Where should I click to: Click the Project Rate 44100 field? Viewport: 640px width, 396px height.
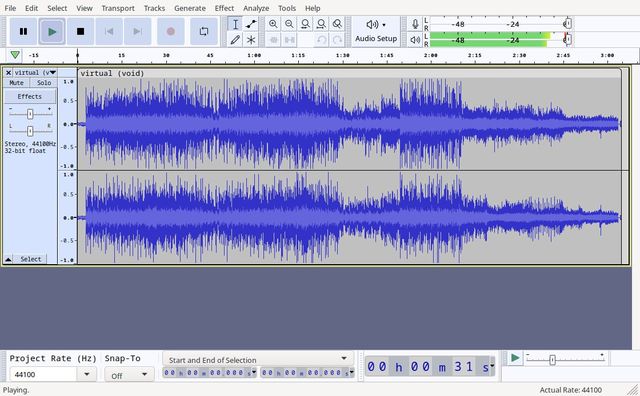click(43, 374)
